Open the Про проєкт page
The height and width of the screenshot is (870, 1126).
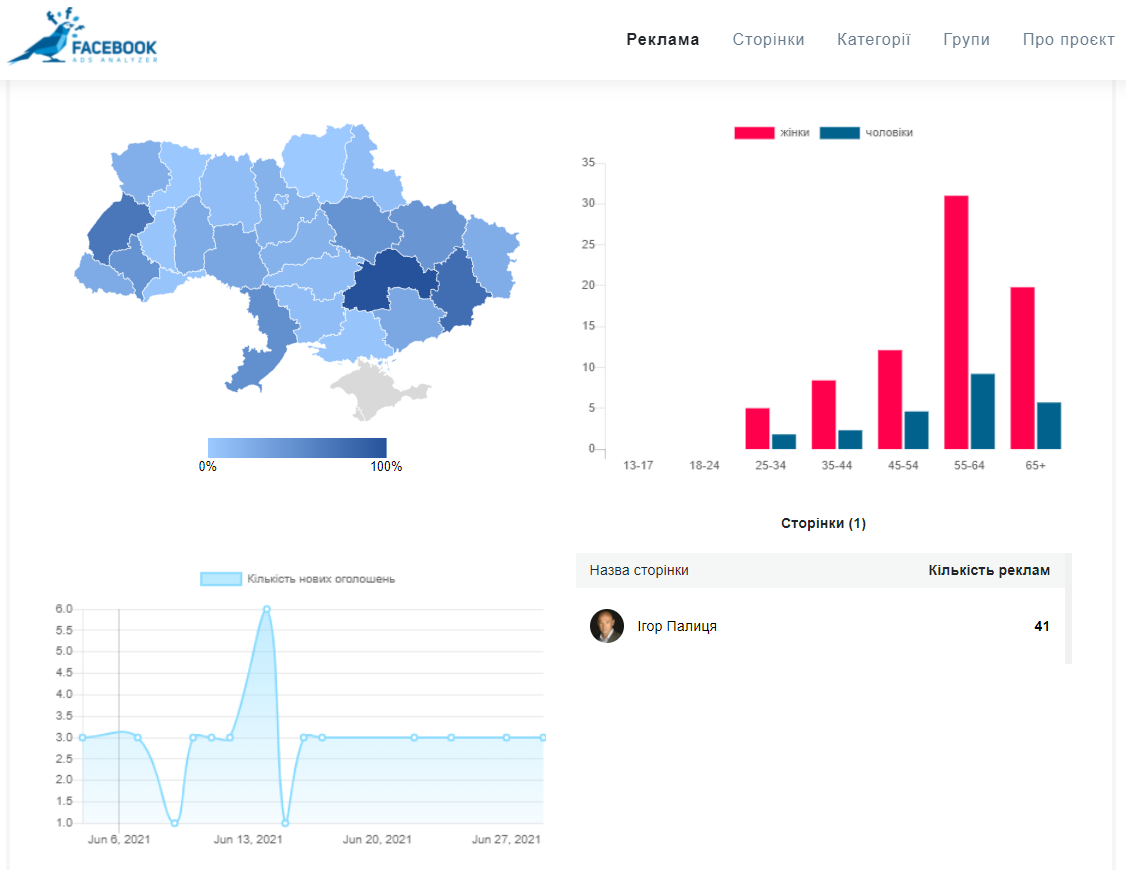(1068, 40)
